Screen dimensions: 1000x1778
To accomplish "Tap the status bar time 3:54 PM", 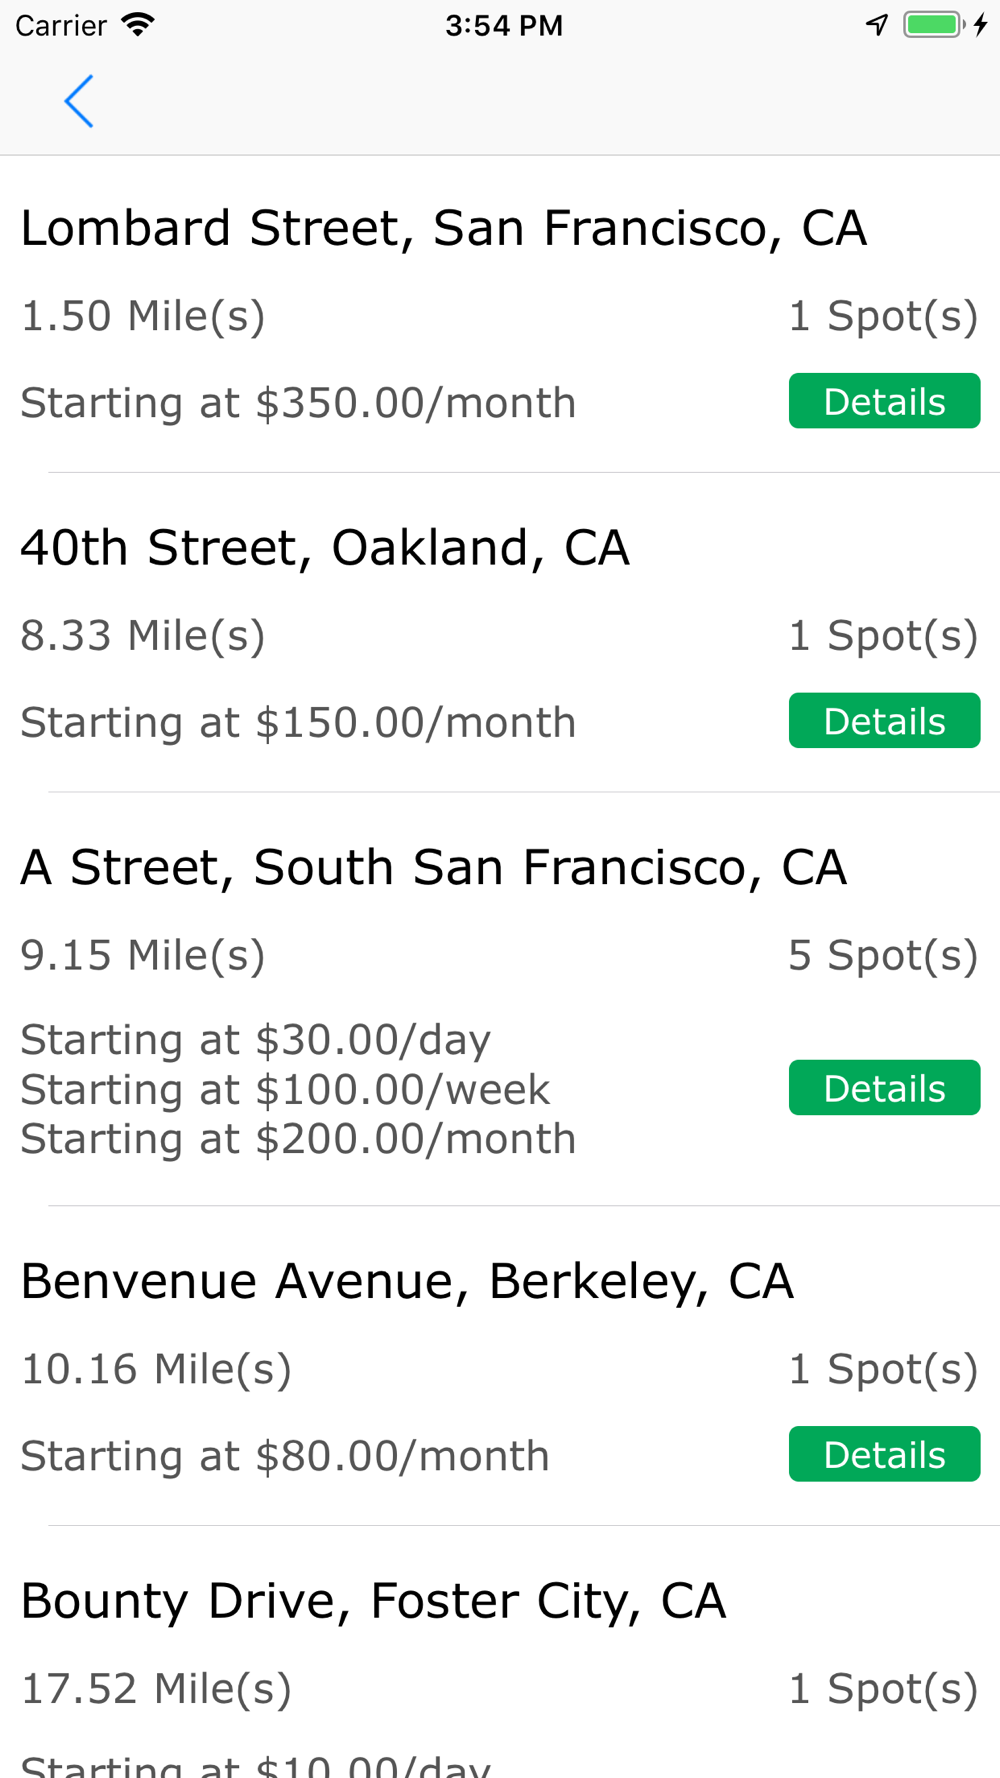I will tap(504, 25).
